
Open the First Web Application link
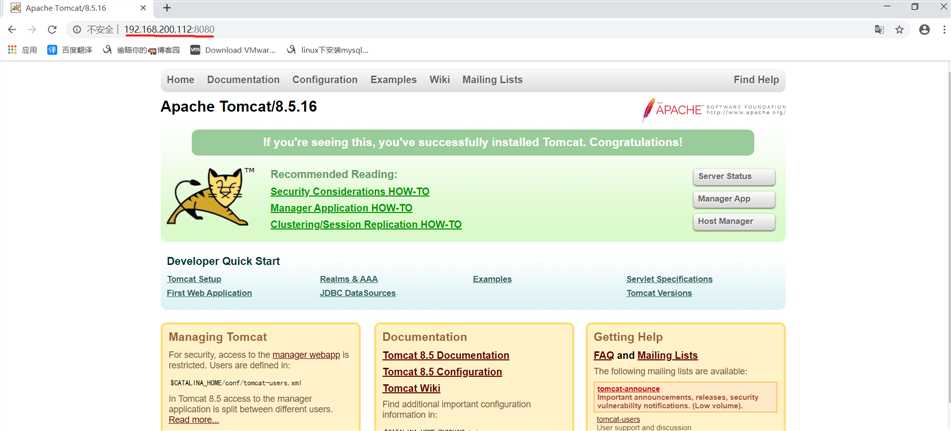[x=209, y=293]
